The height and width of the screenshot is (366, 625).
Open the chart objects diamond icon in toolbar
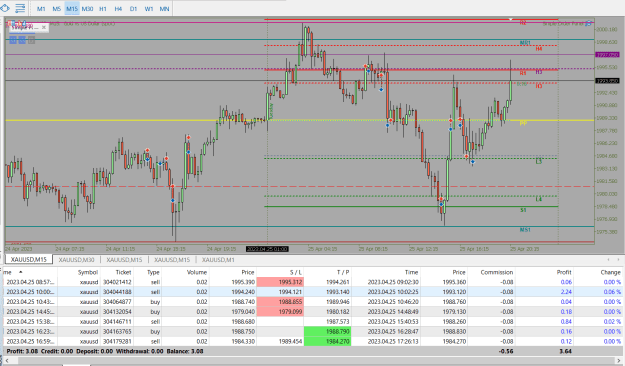point(4,8)
